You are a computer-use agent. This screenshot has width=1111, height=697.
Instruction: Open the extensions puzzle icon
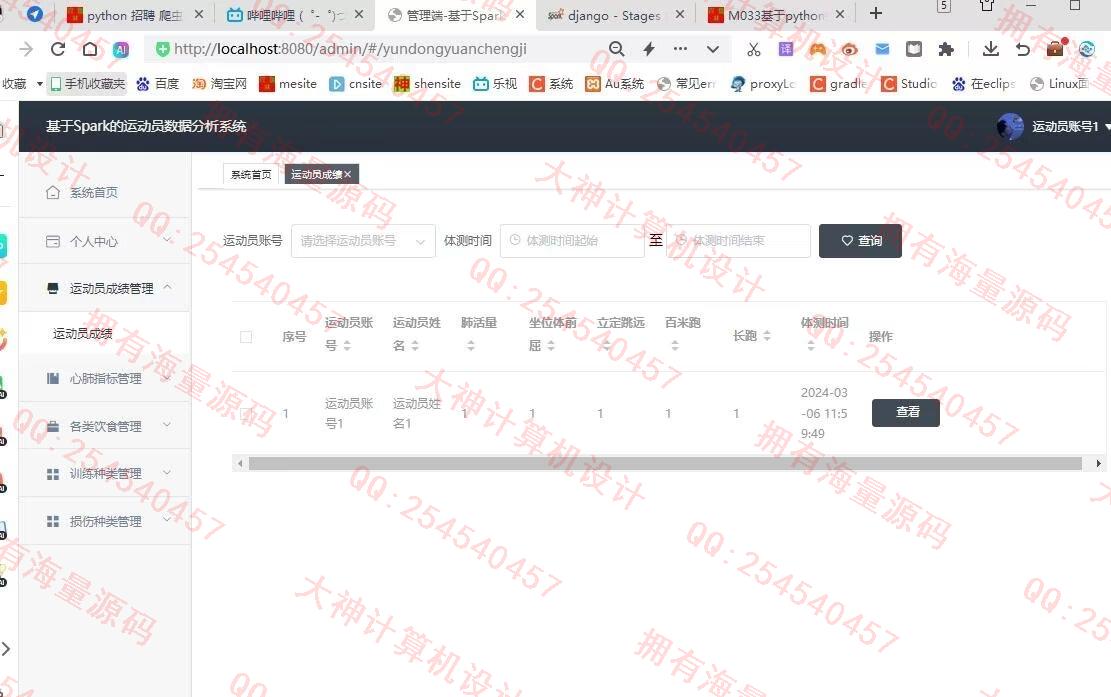pyautogui.click(x=945, y=49)
